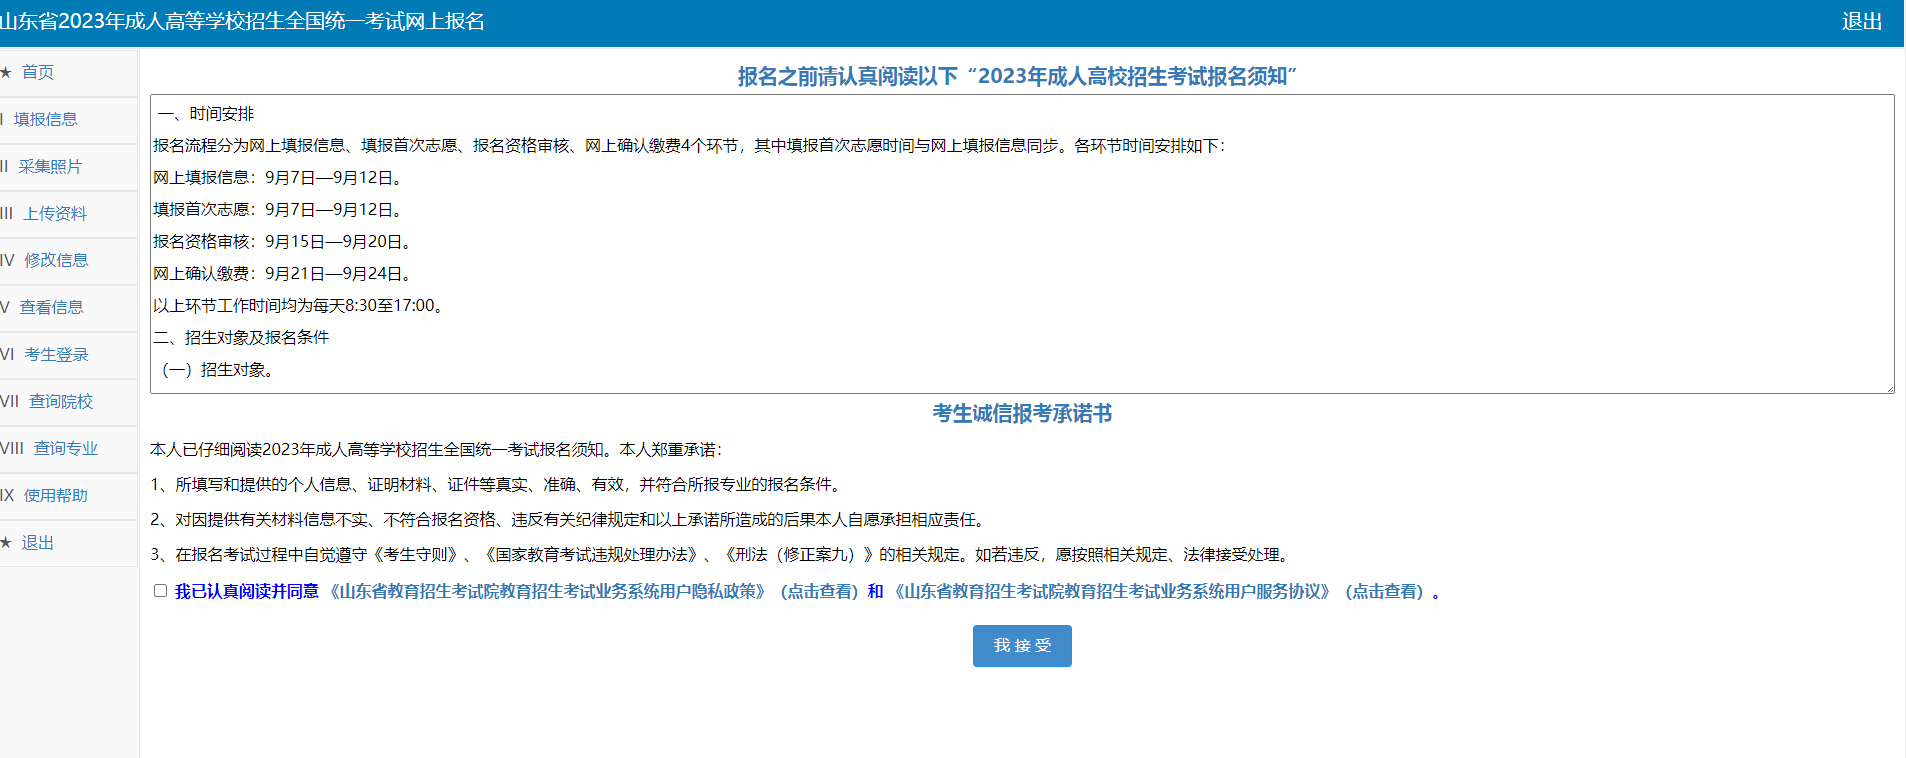Select 查看信息 from the sidebar

pyautogui.click(x=52, y=307)
